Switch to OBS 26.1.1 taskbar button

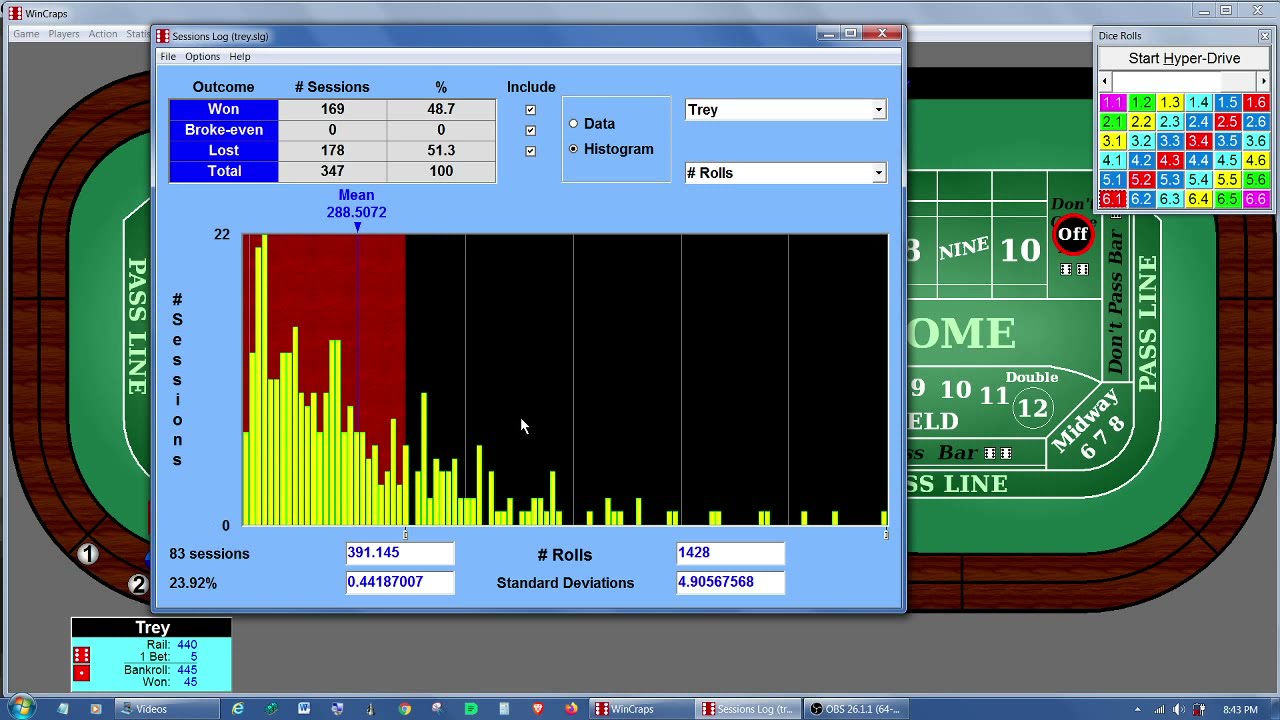click(x=855, y=709)
